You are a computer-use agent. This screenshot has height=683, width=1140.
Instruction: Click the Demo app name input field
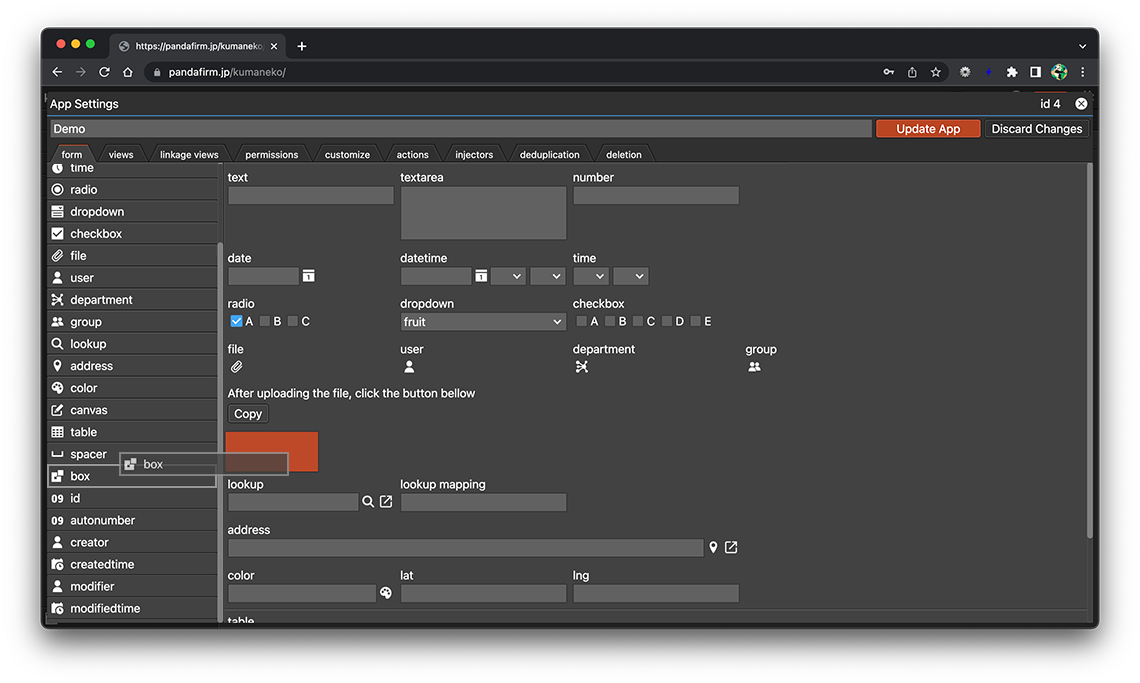[460, 129]
